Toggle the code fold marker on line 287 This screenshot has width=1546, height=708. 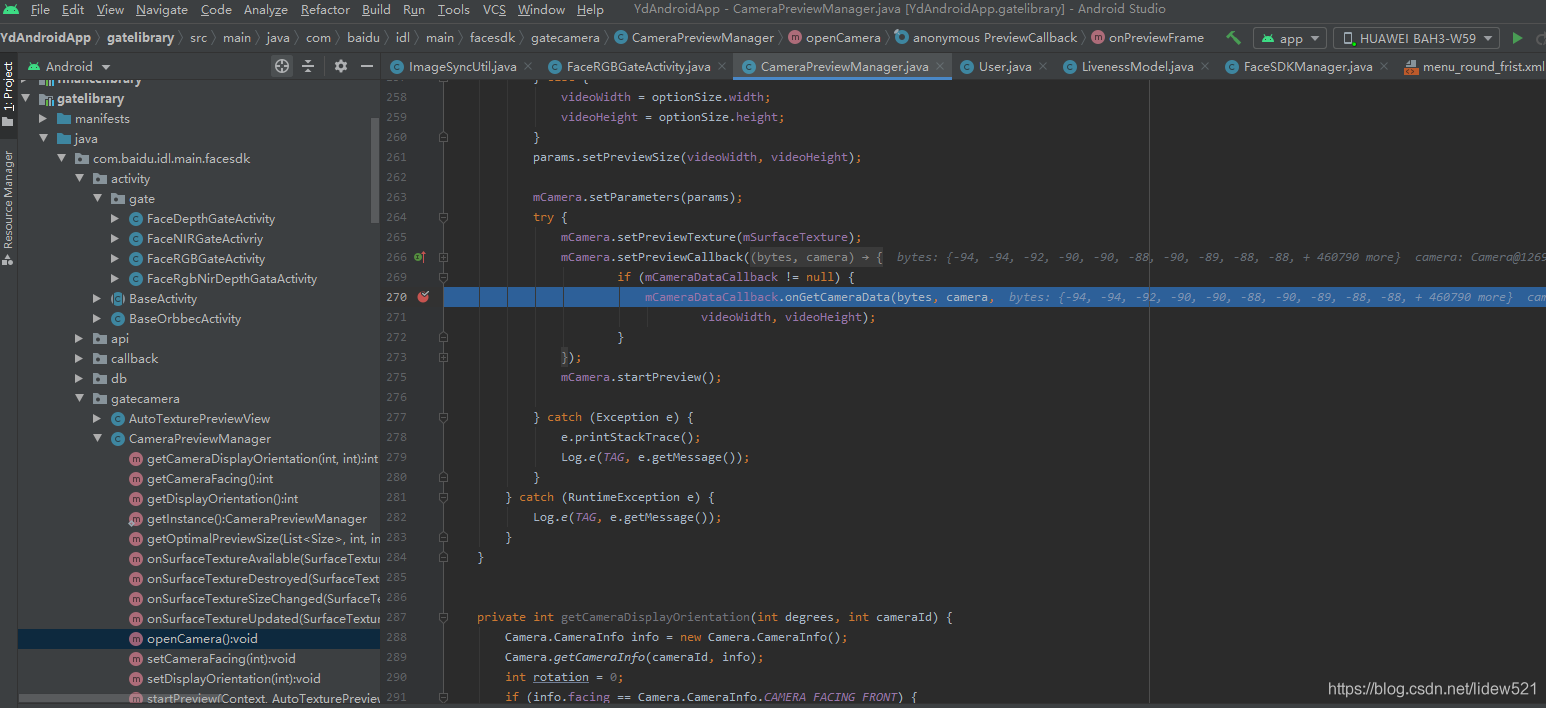click(443, 617)
